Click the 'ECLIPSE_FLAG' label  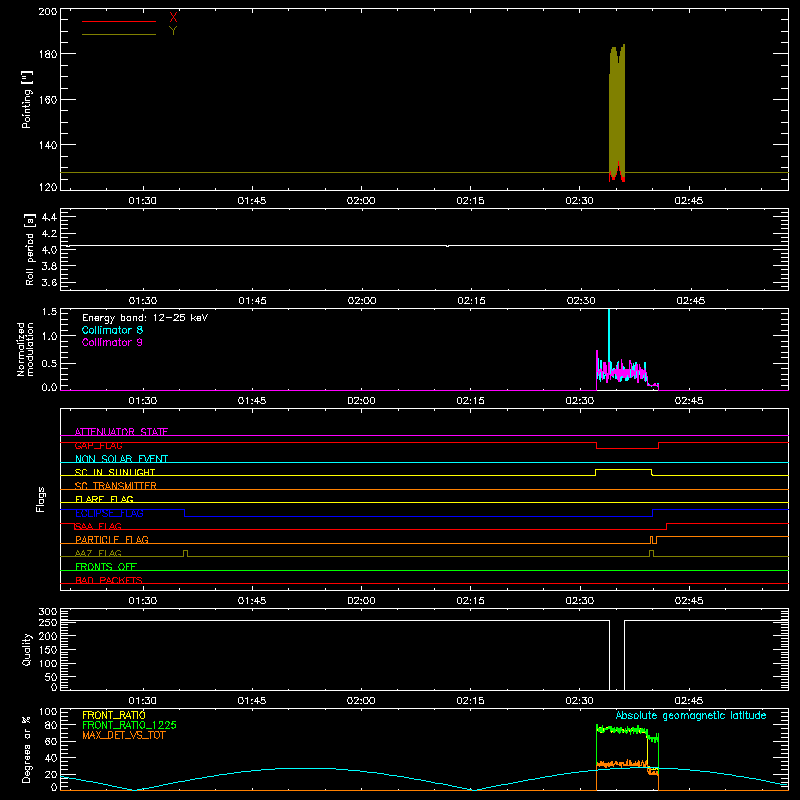[x=109, y=513]
